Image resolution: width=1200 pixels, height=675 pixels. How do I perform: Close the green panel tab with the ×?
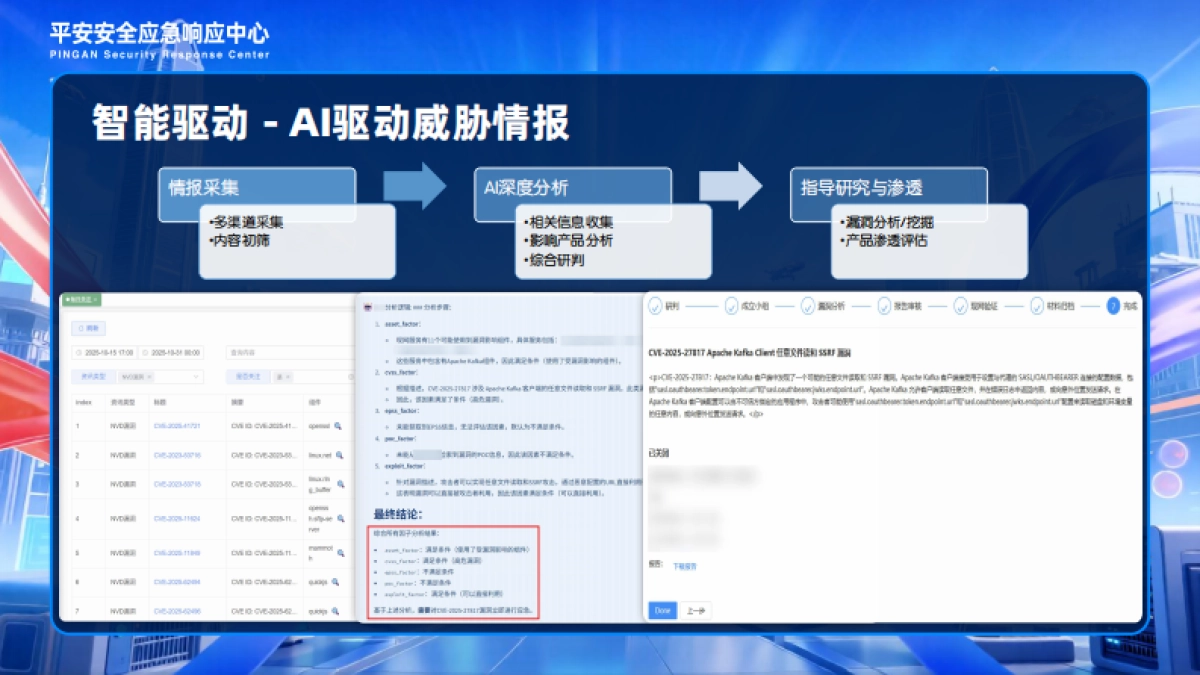[96, 301]
